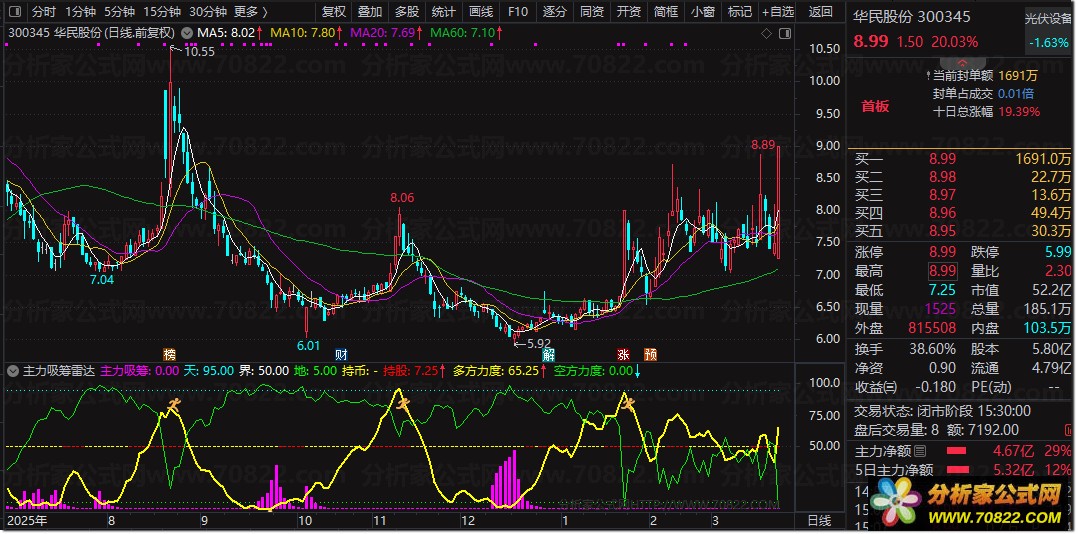Click the MA60: 7.10 indicator label
The image size is (1078, 534).
(466, 32)
